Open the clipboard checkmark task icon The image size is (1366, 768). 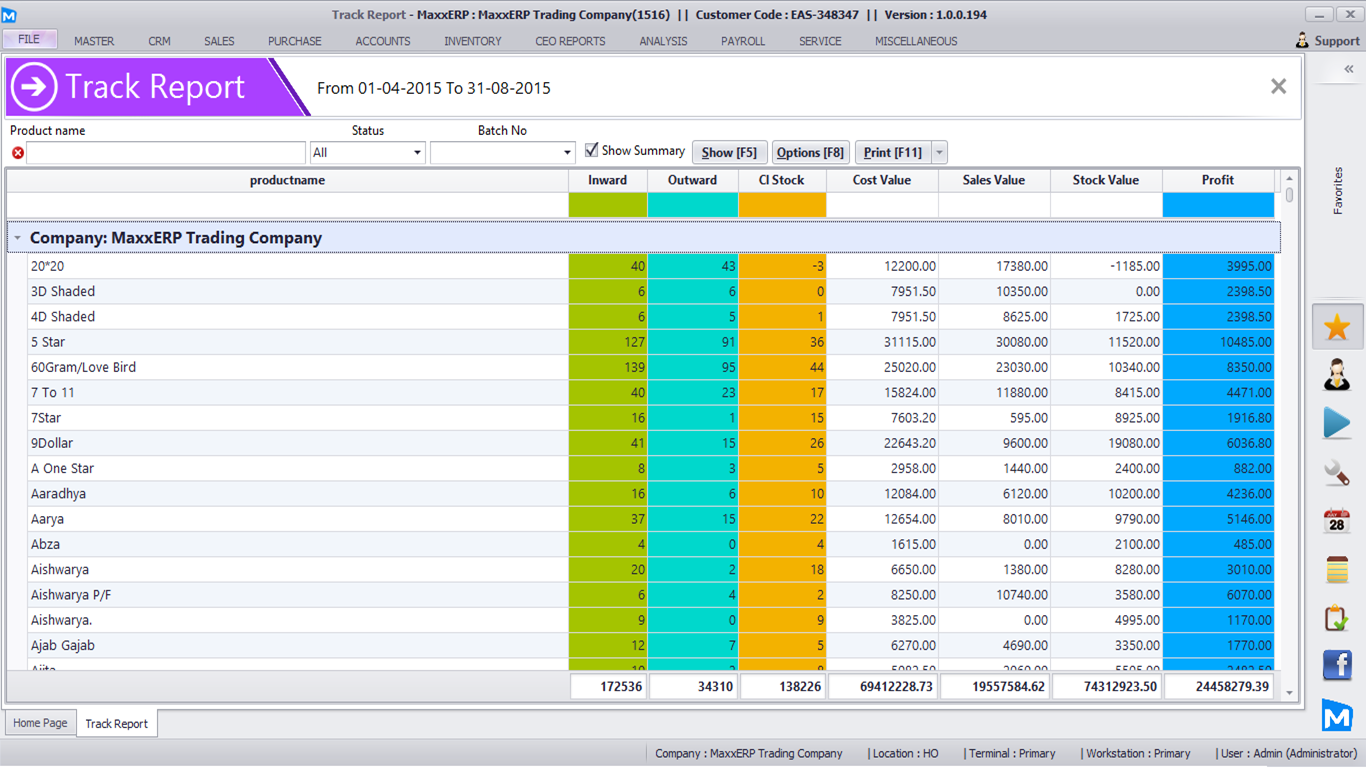pos(1336,617)
